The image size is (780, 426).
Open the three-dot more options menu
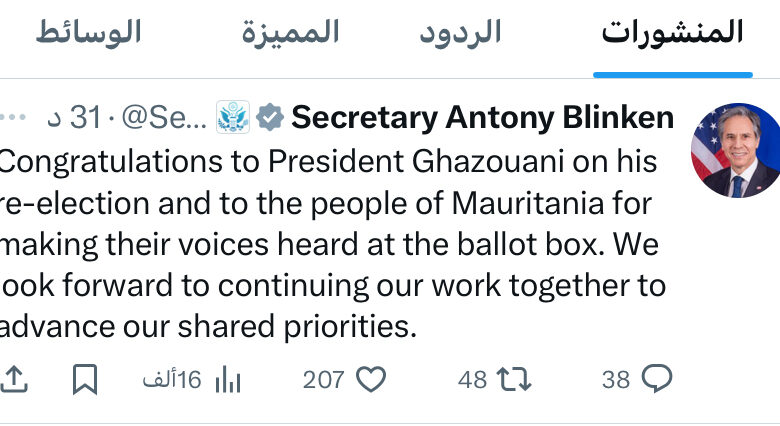pyautogui.click(x=13, y=117)
